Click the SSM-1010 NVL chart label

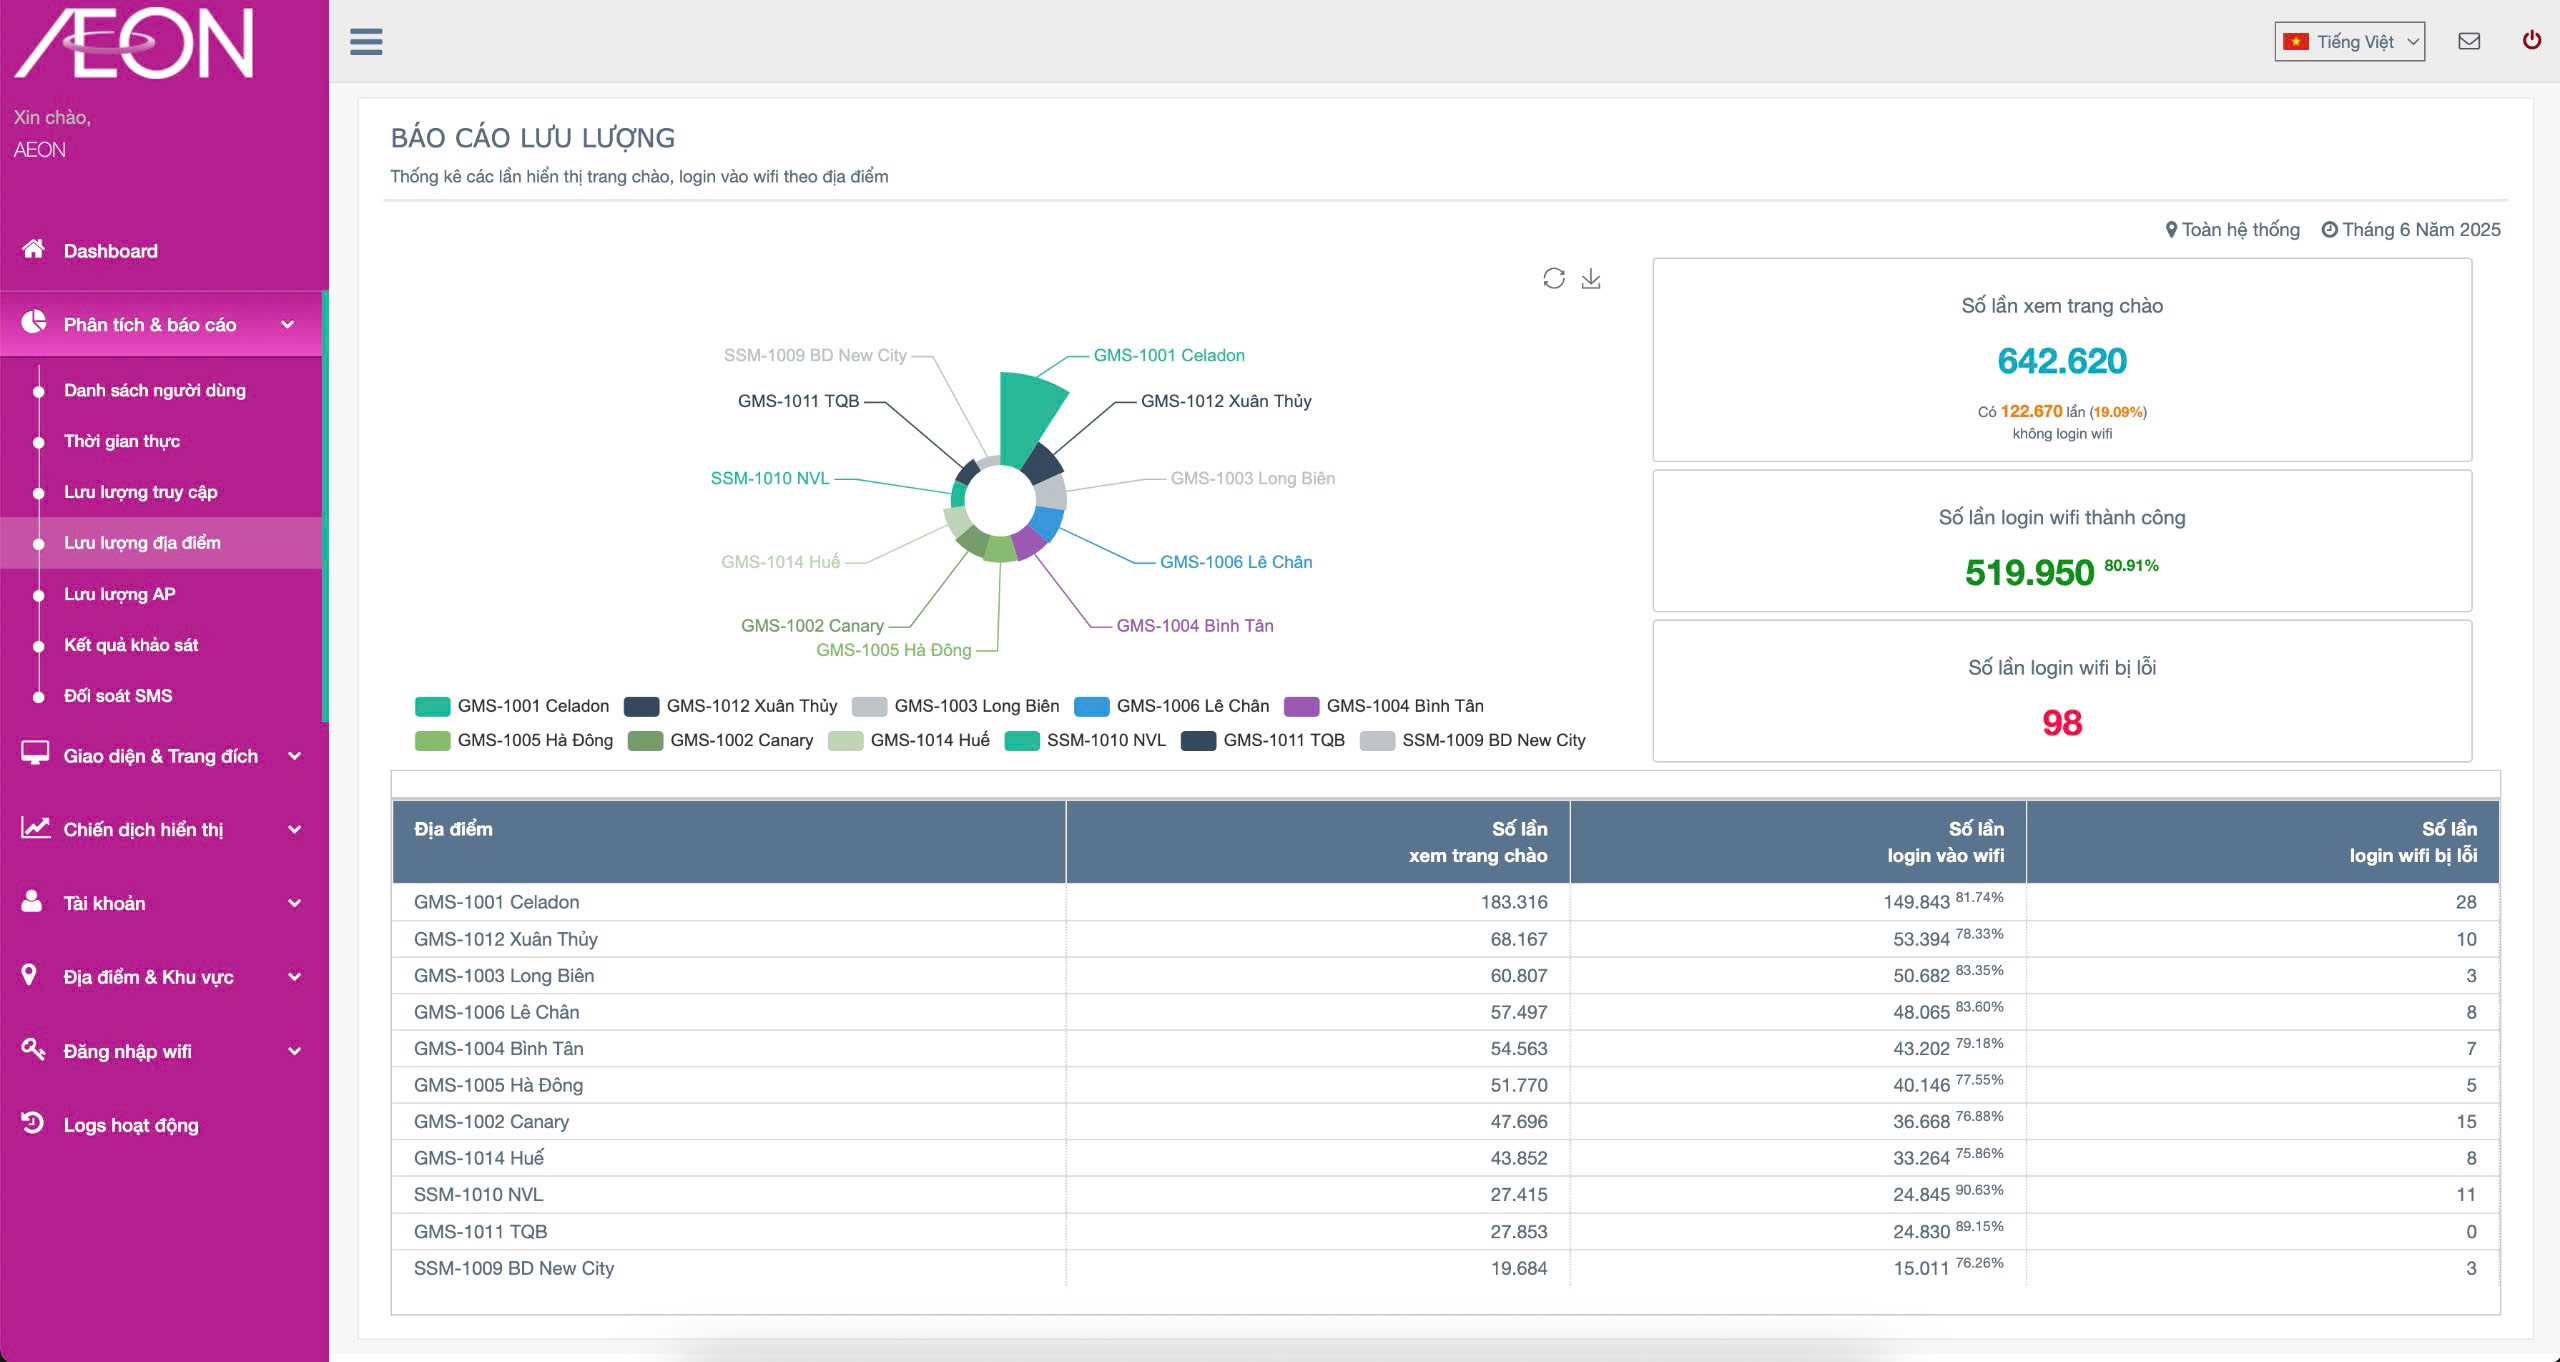[770, 478]
